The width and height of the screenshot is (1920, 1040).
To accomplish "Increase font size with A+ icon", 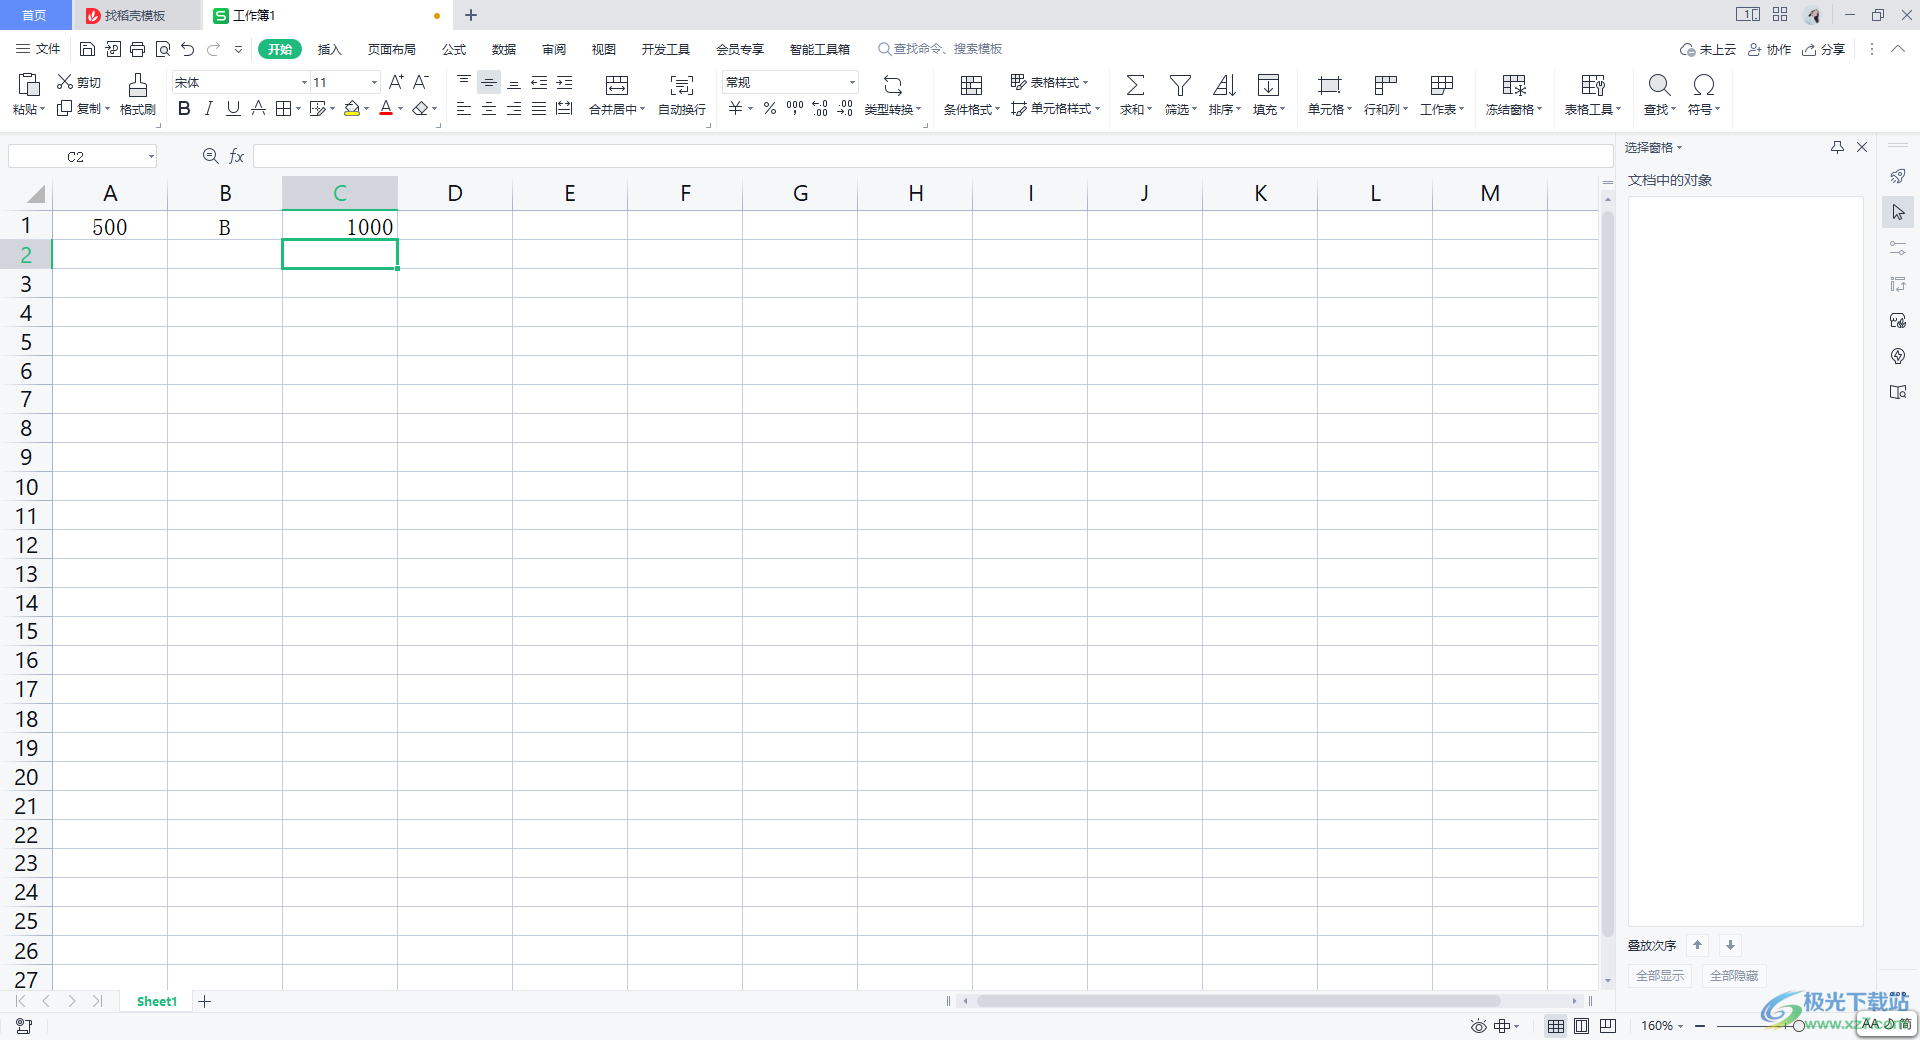I will point(396,82).
